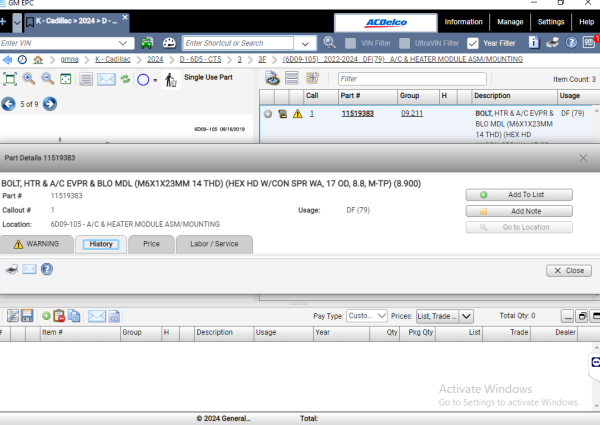This screenshot has width=600, height=425.
Task: Open the Information menu
Action: [463, 22]
